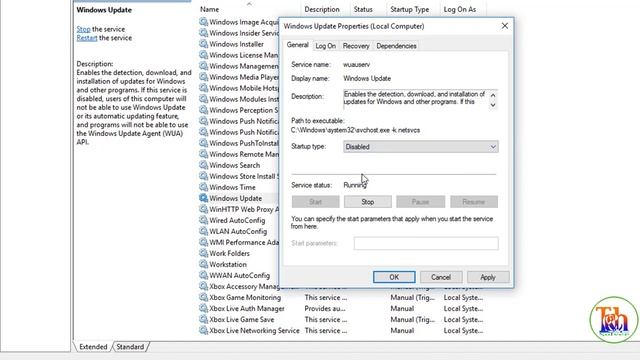The height and width of the screenshot is (360, 640).
Task: Click gear icon beside Windows Management row
Action: click(203, 66)
